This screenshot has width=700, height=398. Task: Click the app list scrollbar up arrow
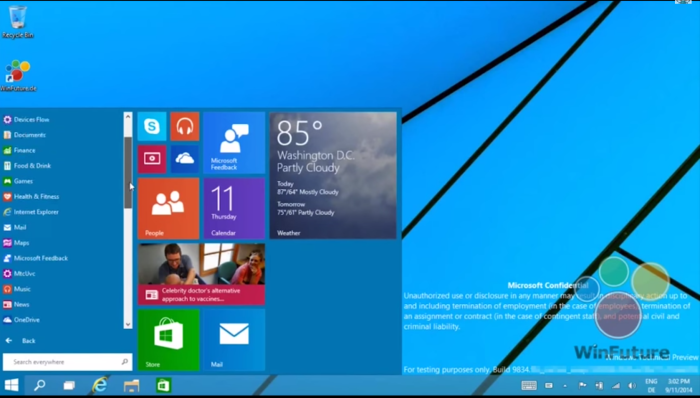128,117
